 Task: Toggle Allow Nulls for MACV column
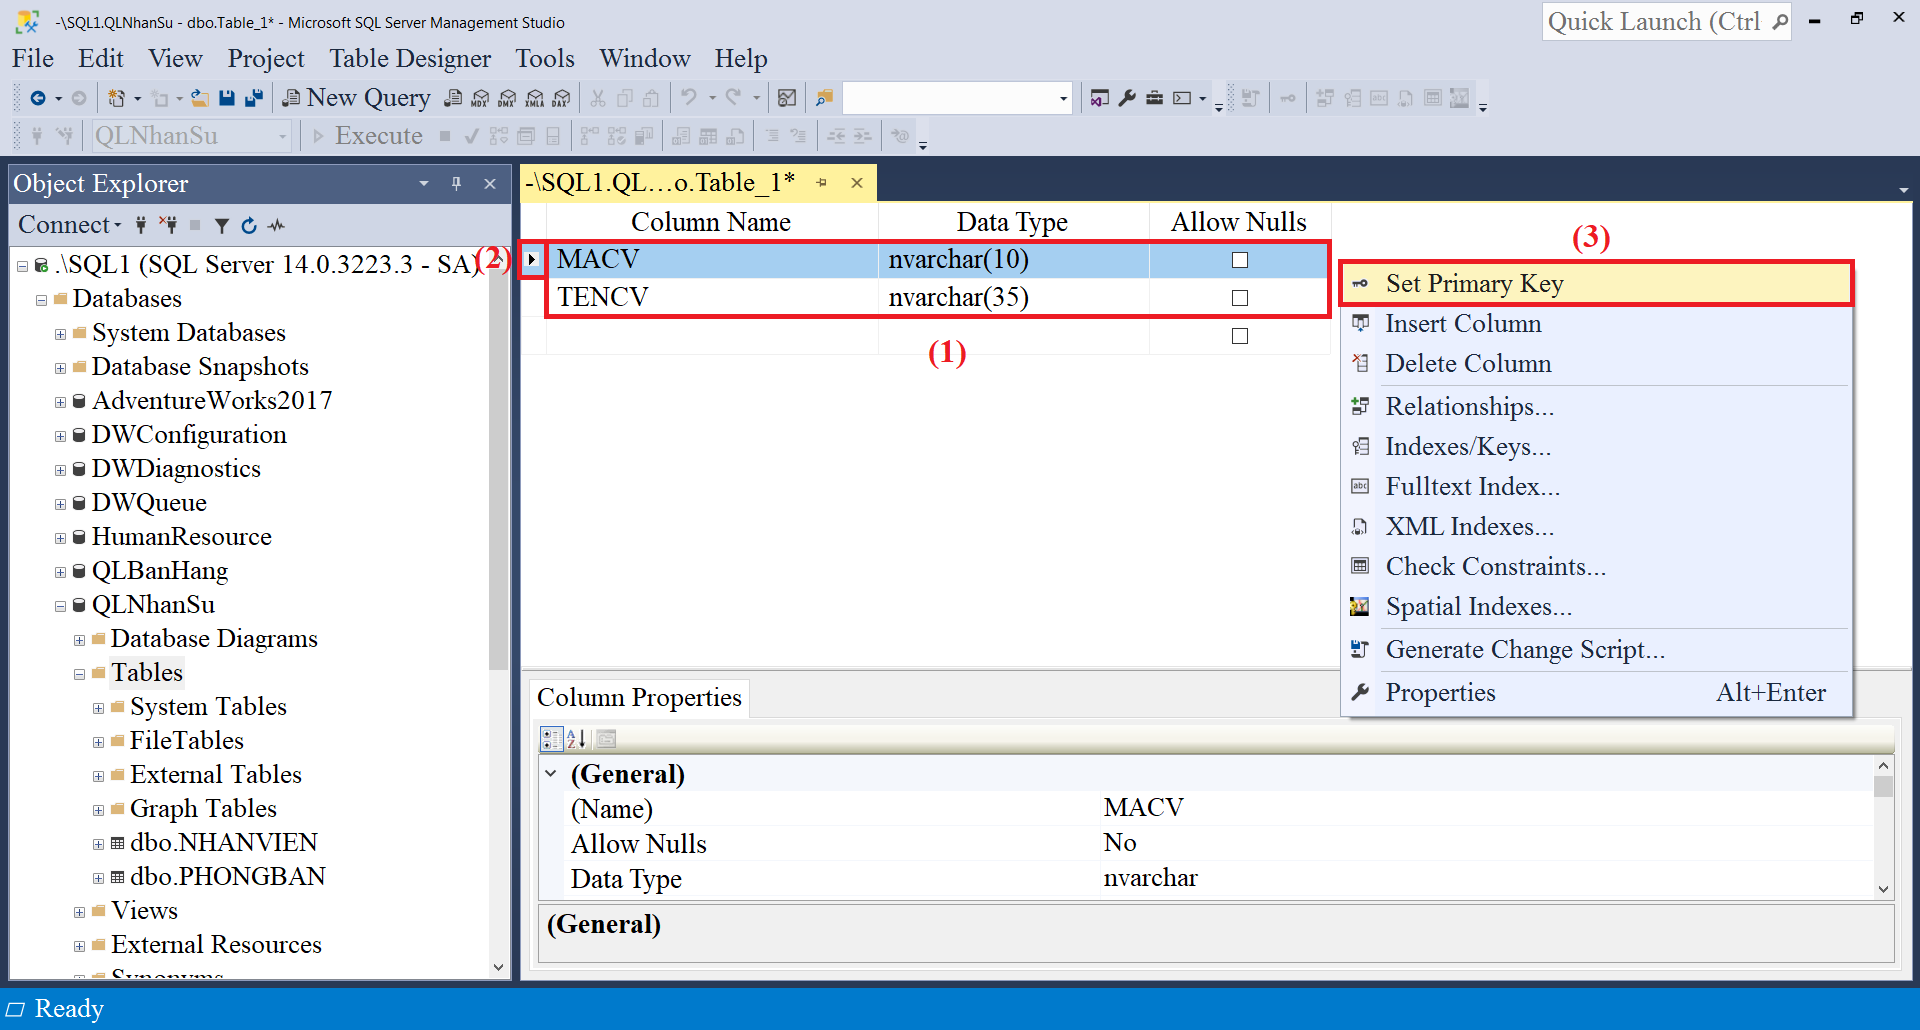(x=1240, y=260)
